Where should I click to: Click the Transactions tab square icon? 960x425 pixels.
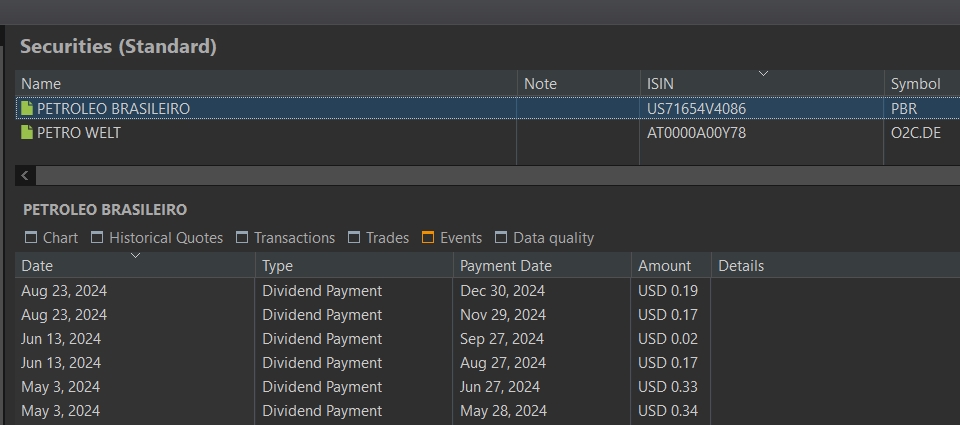point(242,237)
